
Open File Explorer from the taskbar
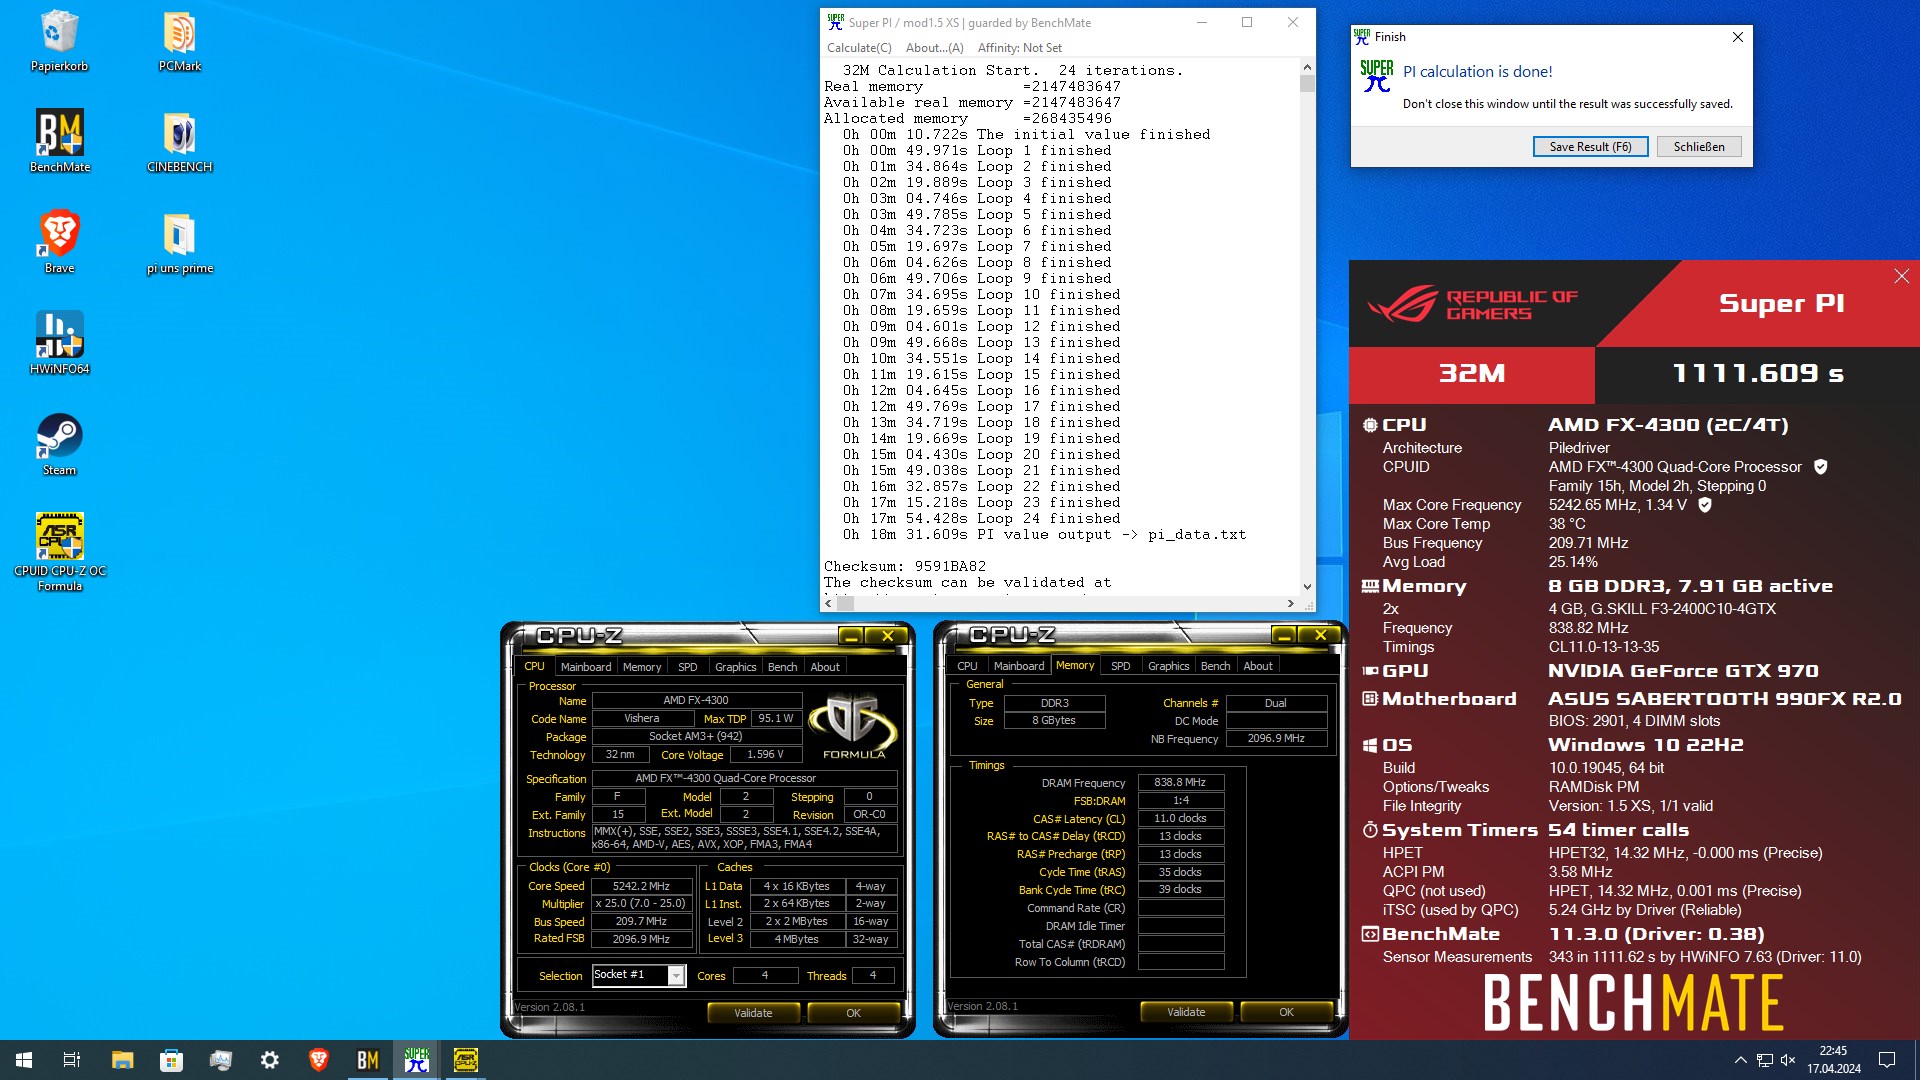tap(122, 1060)
